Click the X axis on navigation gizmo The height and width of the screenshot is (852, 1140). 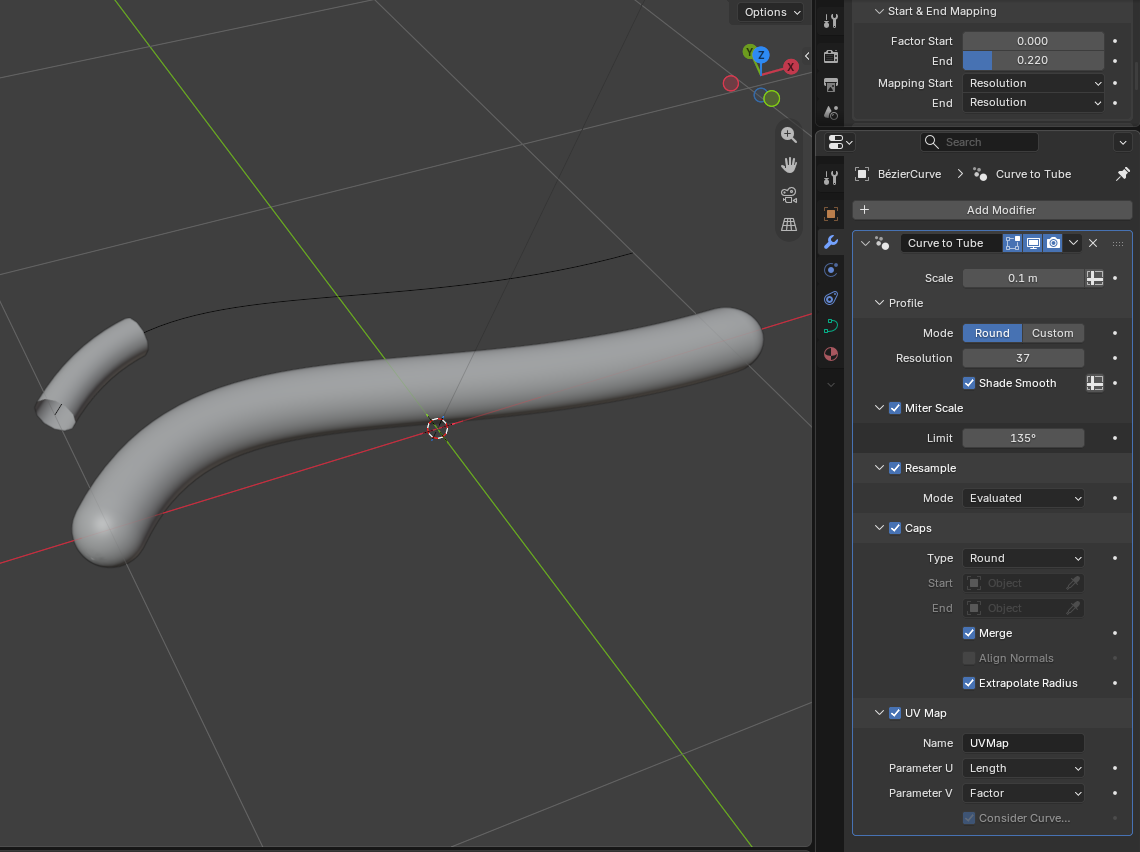tap(790, 66)
